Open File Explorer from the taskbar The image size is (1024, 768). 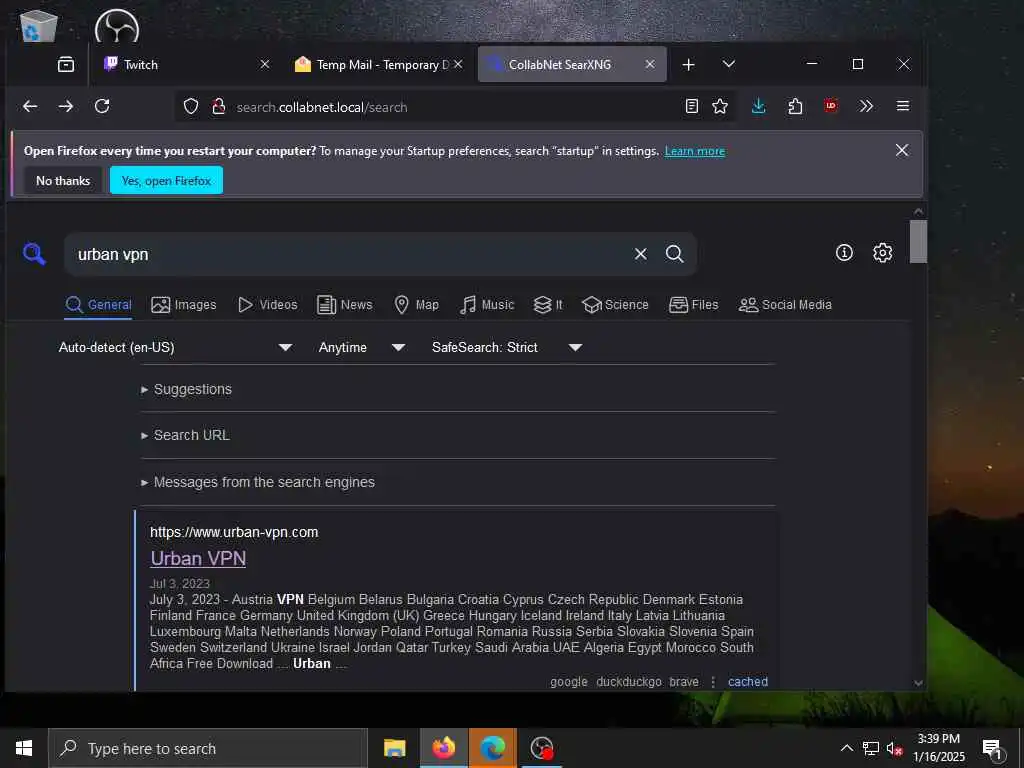(394, 748)
